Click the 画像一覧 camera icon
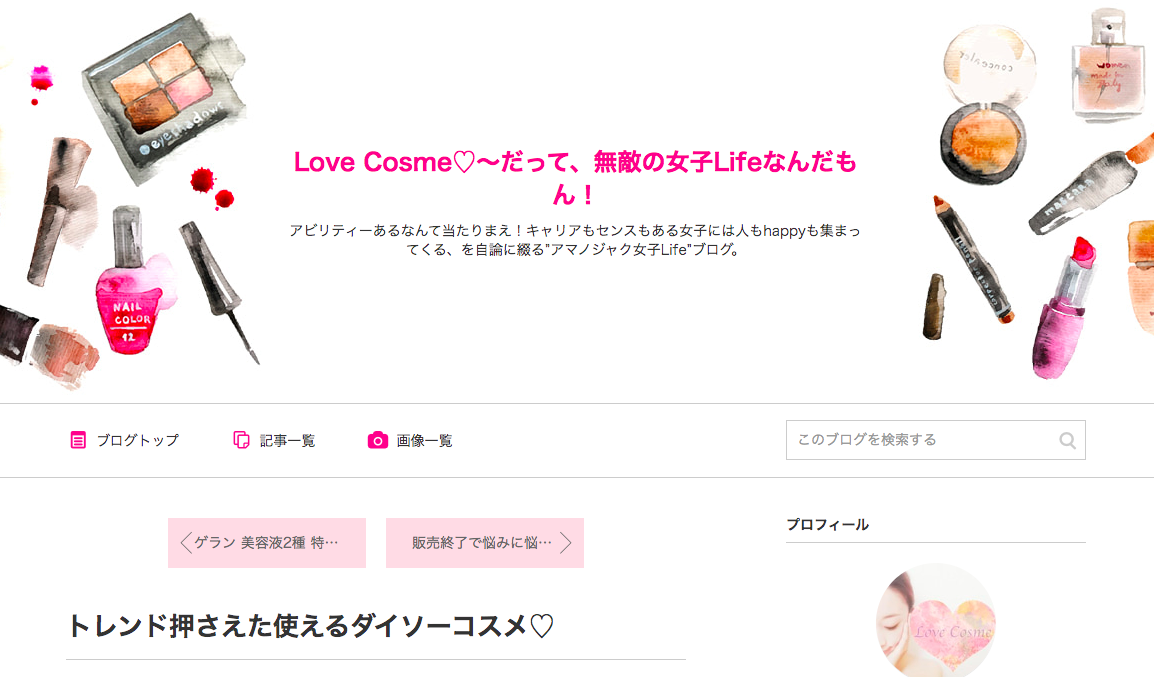This screenshot has height=677, width=1154. tap(378, 440)
